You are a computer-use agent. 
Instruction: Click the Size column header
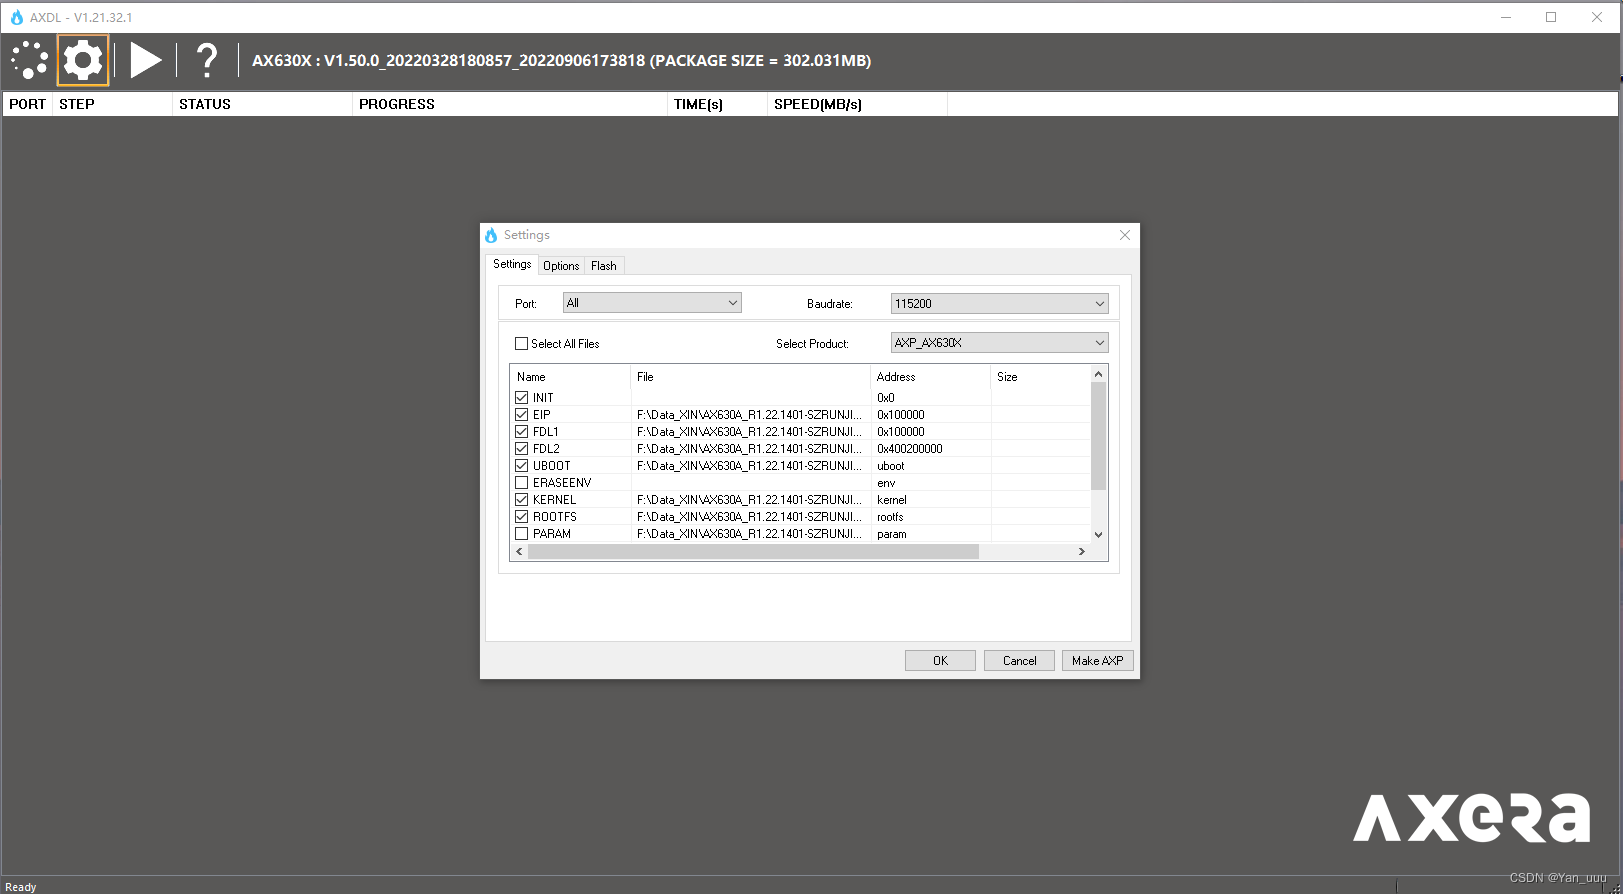[1040, 377]
